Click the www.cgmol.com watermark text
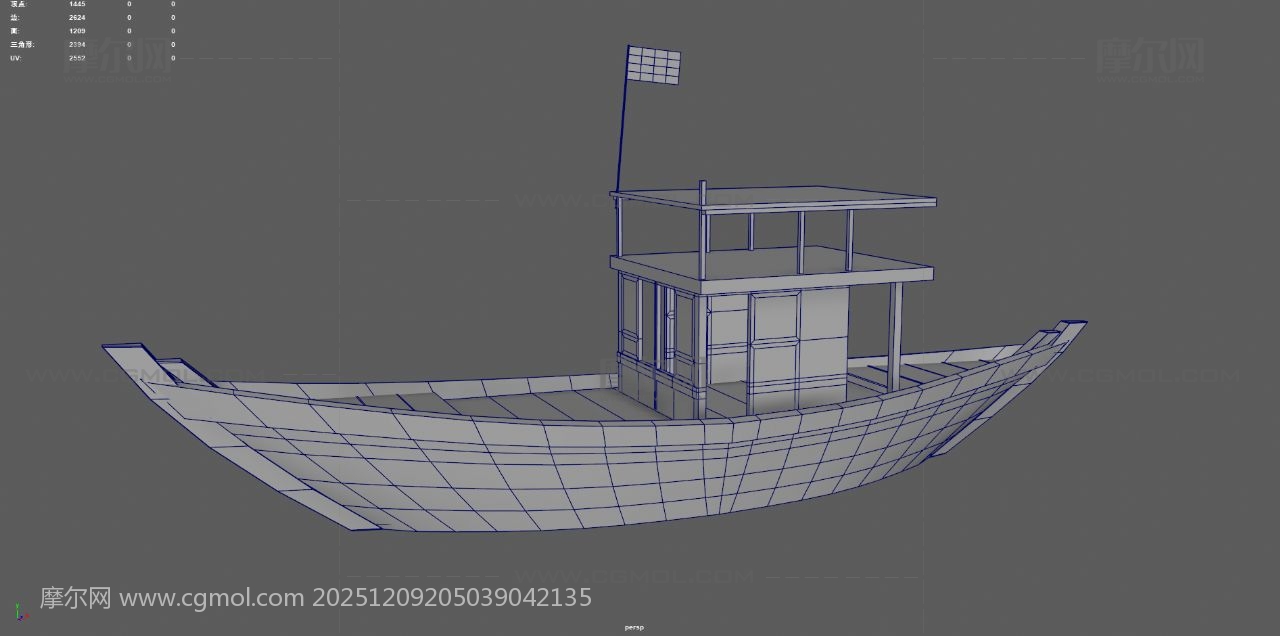This screenshot has width=1280, height=636. 211,598
